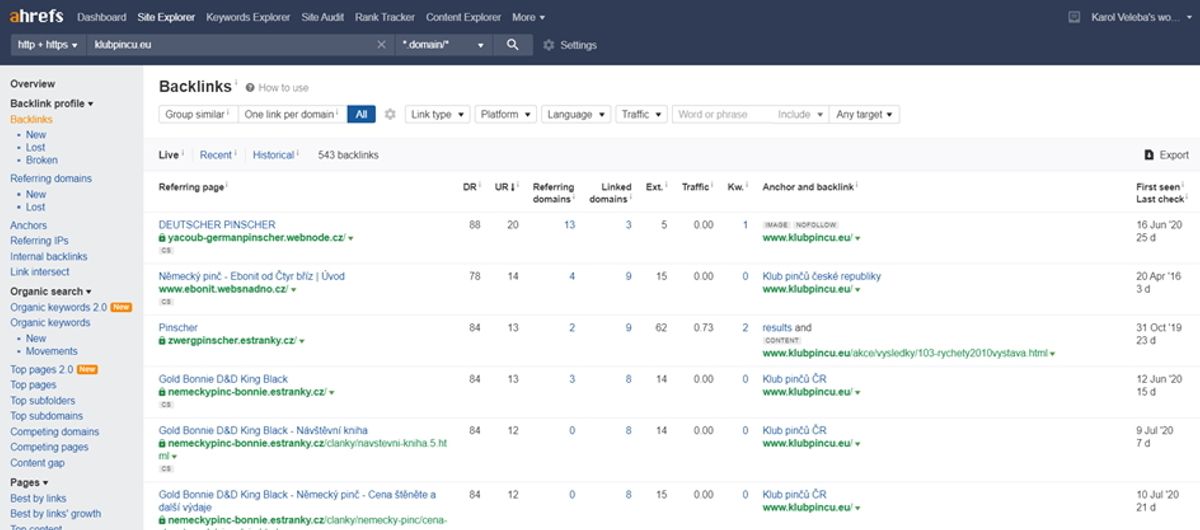Open the DEUTSCHER PINSCHER referring page

(217, 225)
